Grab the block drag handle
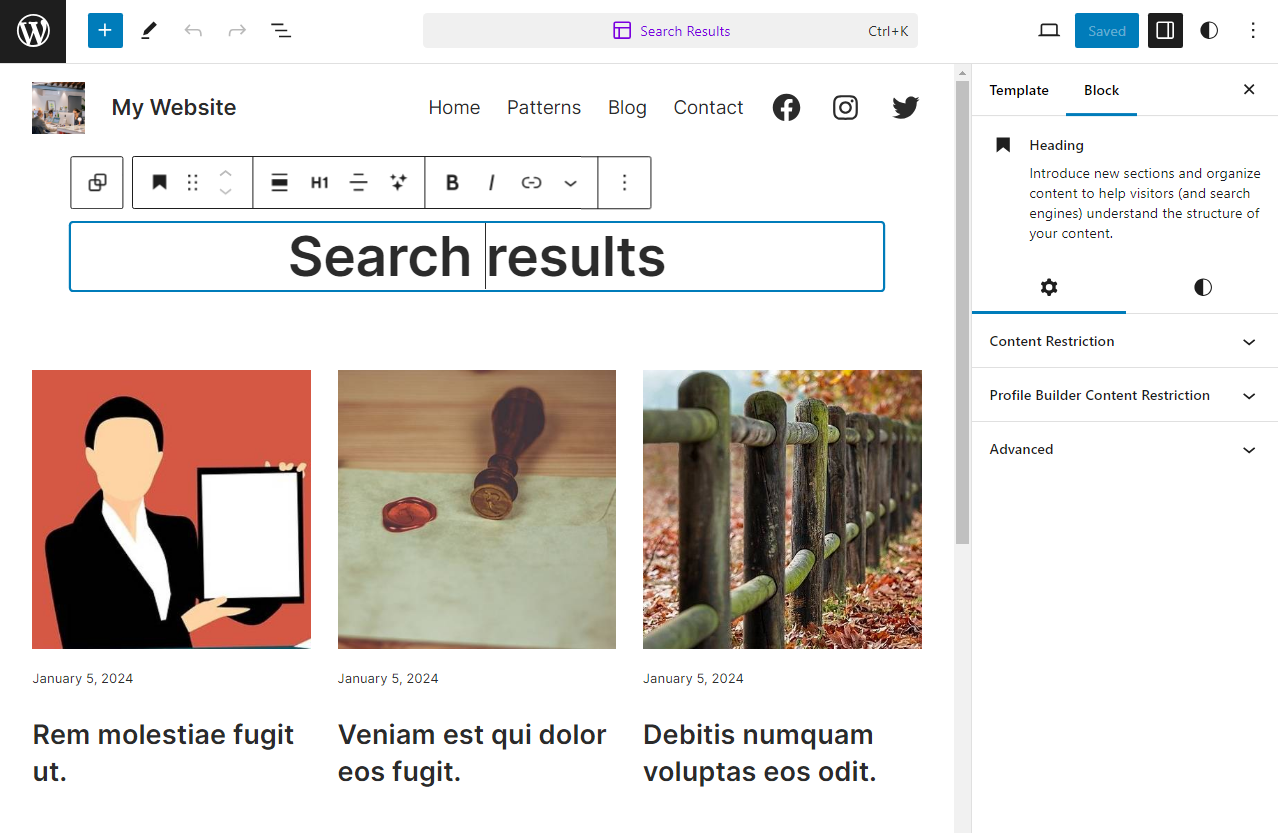 tap(193, 183)
